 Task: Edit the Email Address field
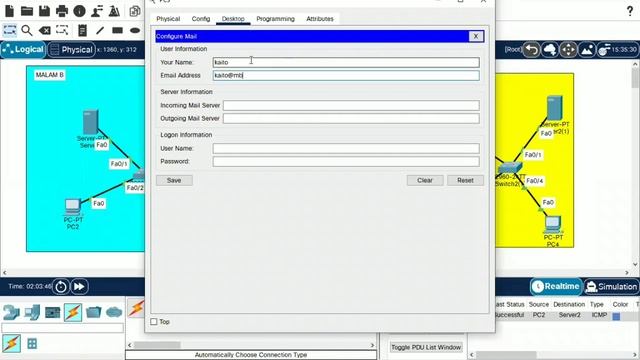[x=346, y=76]
